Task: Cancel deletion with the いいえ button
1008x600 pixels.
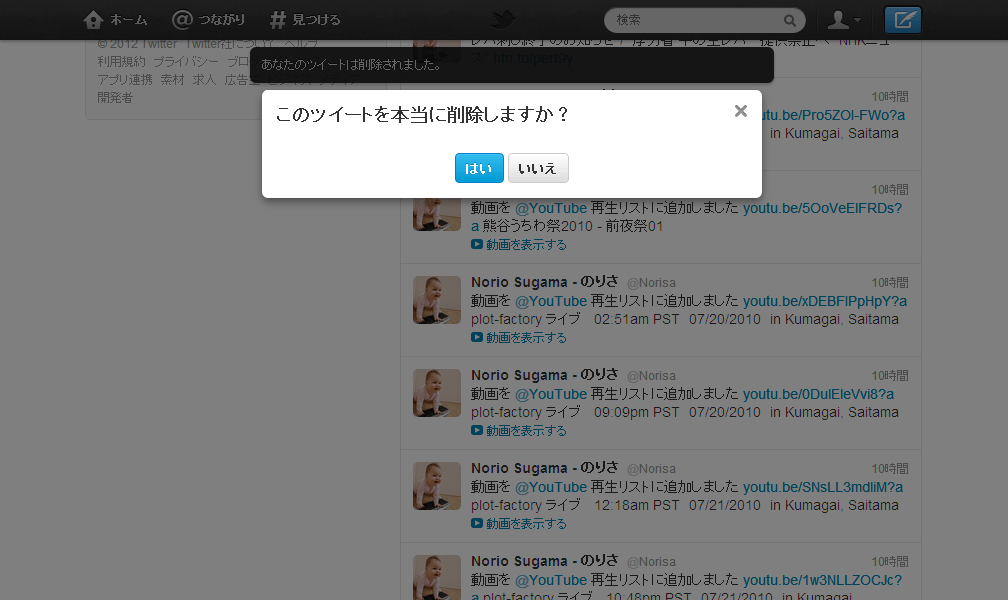Action: tap(538, 168)
